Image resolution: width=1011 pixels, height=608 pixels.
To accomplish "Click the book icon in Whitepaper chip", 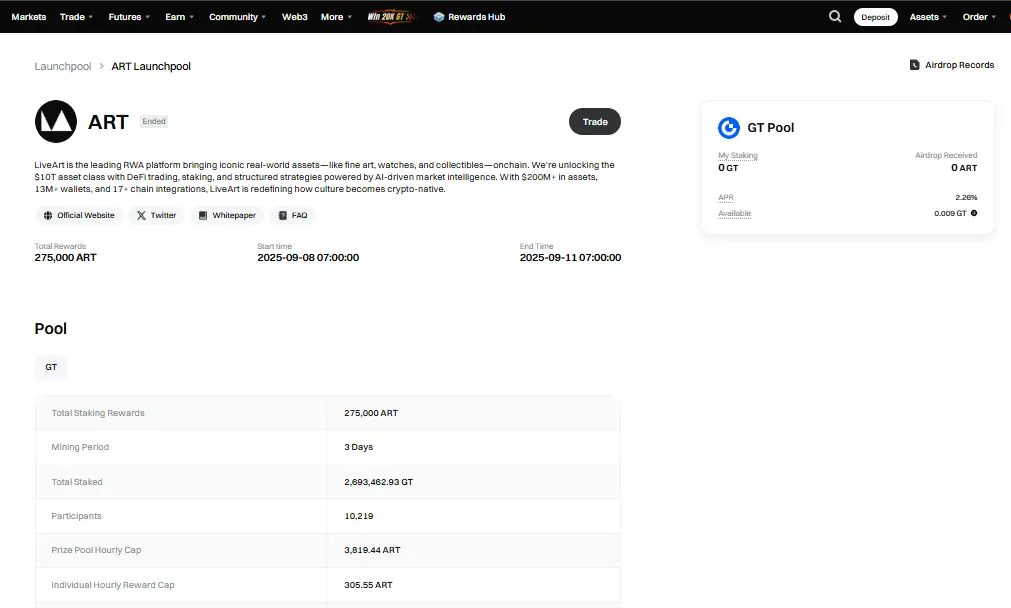I will (202, 215).
